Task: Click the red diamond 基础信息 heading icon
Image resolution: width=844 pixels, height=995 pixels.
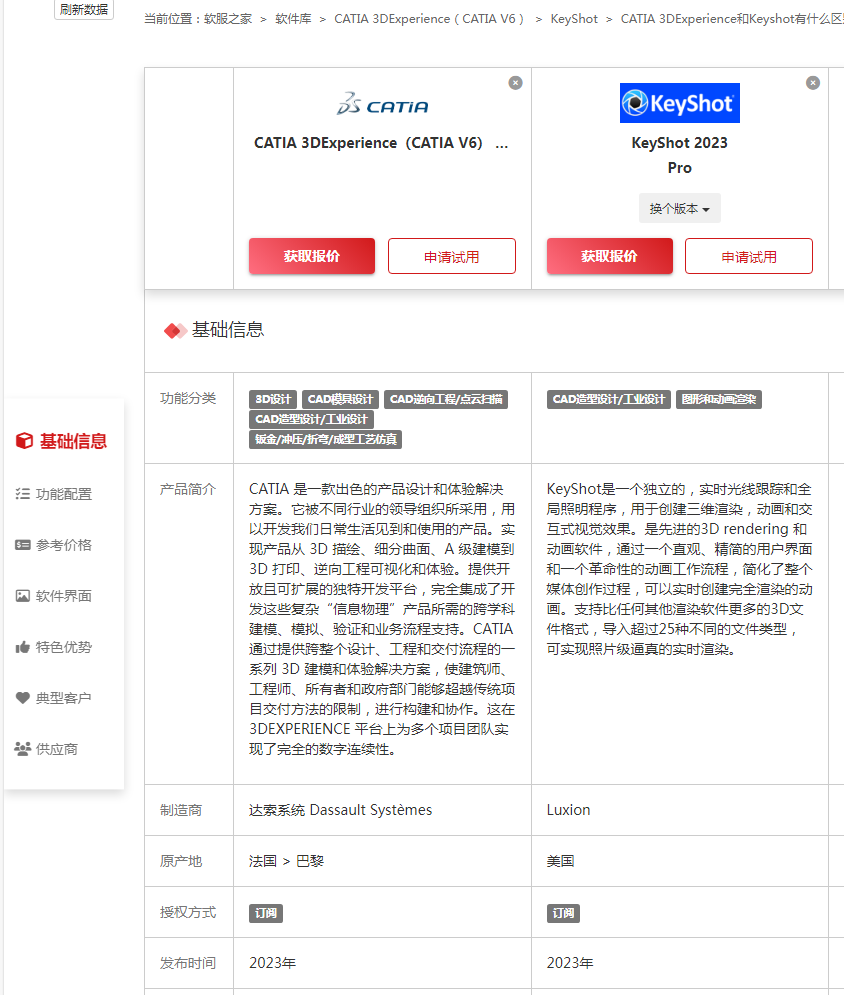Action: [175, 331]
